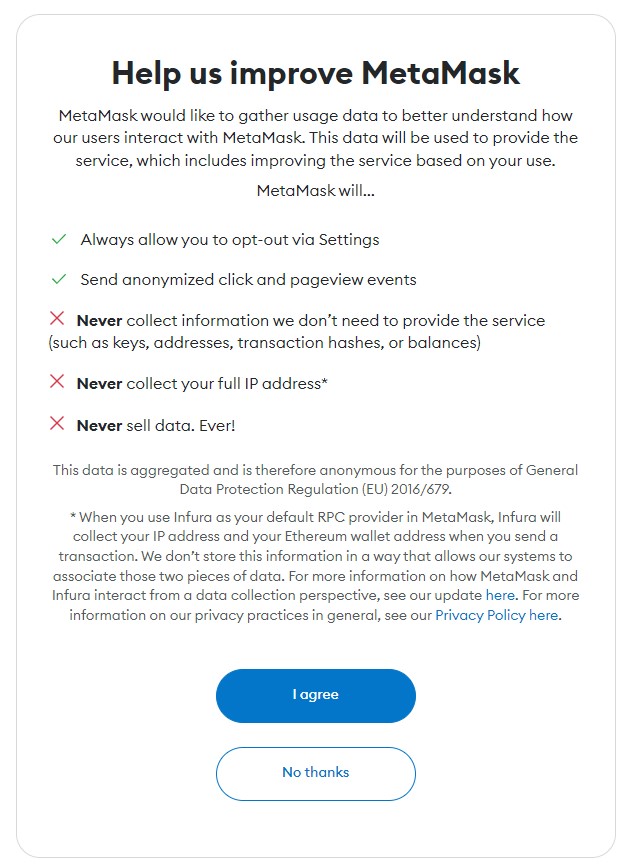628x866 pixels.
Task: Click the Help us improve MetaMask heading
Action: tap(315, 73)
